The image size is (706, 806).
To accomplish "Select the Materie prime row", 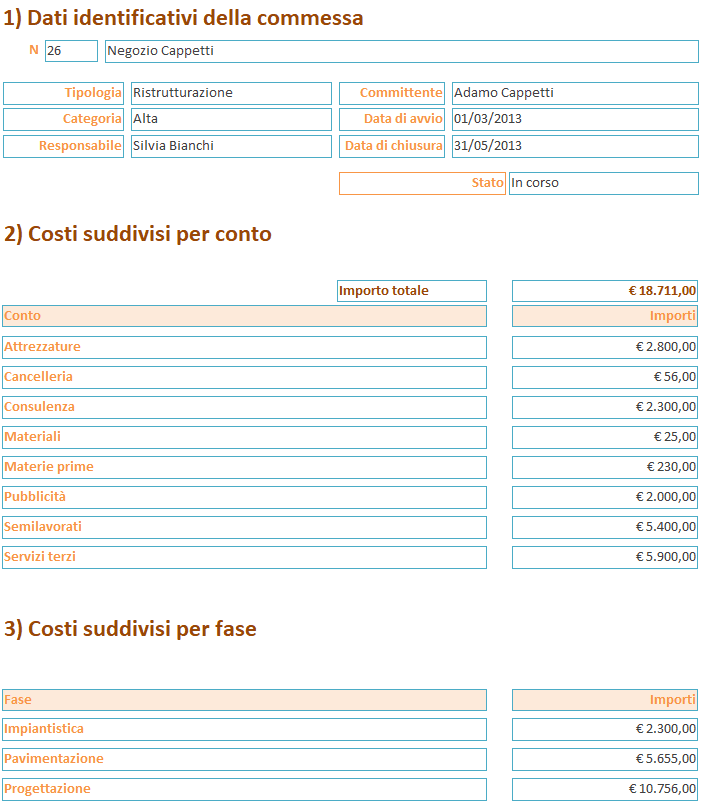I will [x=244, y=467].
